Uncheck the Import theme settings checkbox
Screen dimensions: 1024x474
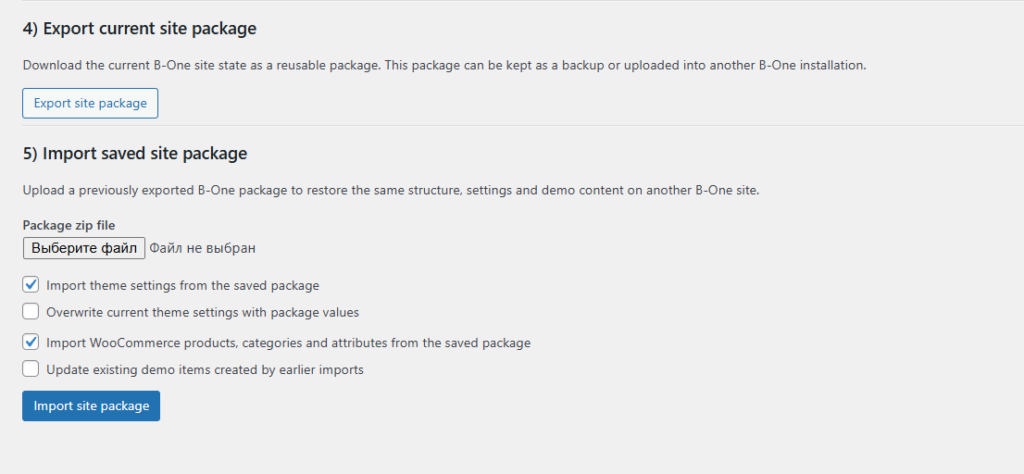pos(31,284)
